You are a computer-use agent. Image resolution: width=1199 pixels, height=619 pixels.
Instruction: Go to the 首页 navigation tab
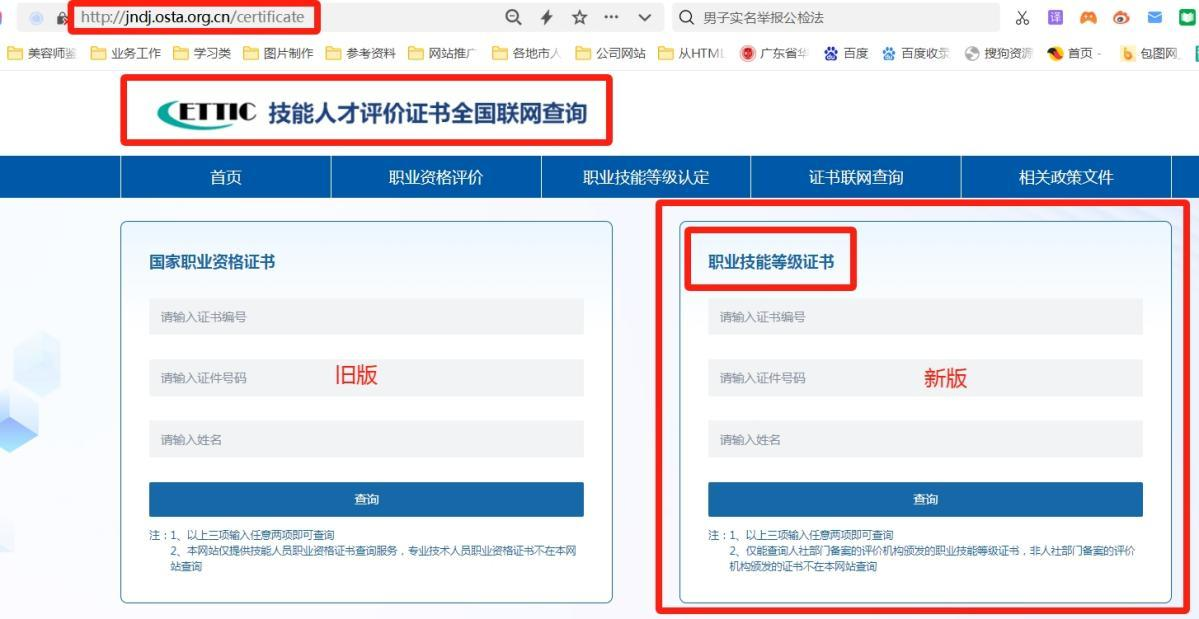(x=226, y=177)
